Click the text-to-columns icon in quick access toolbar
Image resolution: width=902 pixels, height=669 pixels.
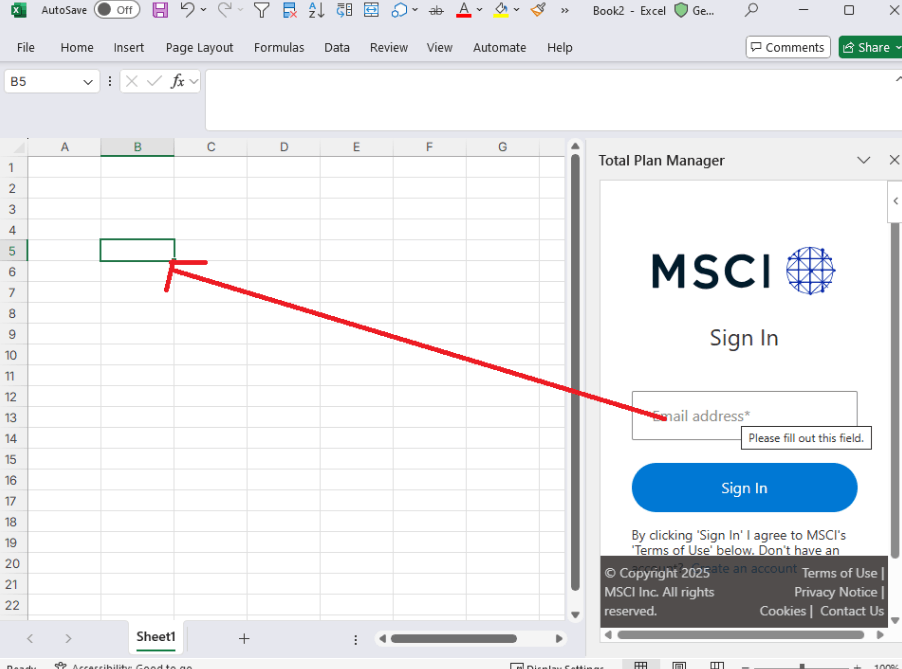345,10
